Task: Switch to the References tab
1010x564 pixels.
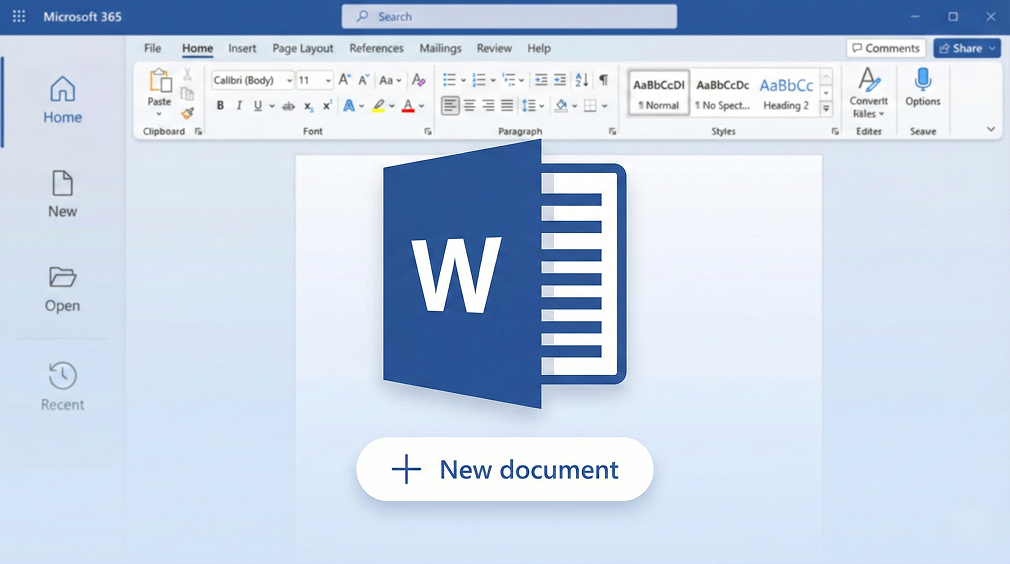Action: [376, 48]
